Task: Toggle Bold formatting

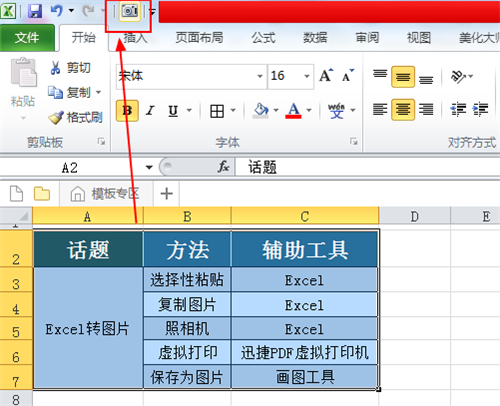Action: [x=127, y=111]
